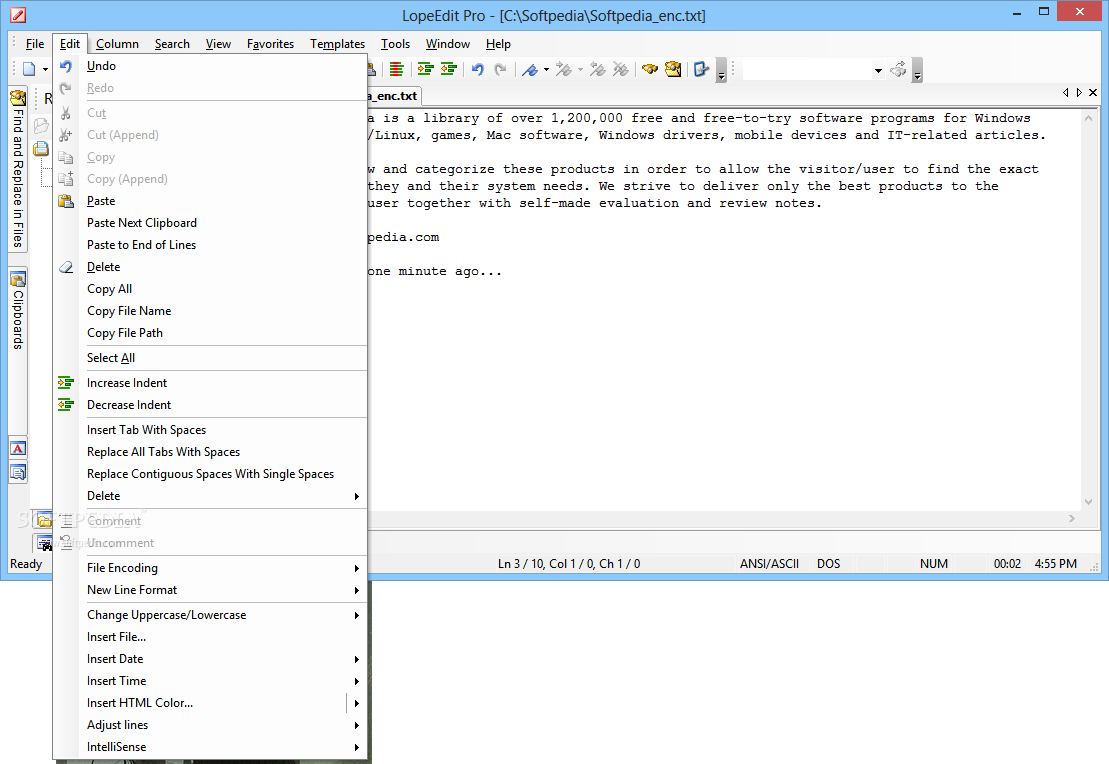This screenshot has height=764, width=1109.
Task: Click the DOS line format status entry
Action: pos(829,564)
